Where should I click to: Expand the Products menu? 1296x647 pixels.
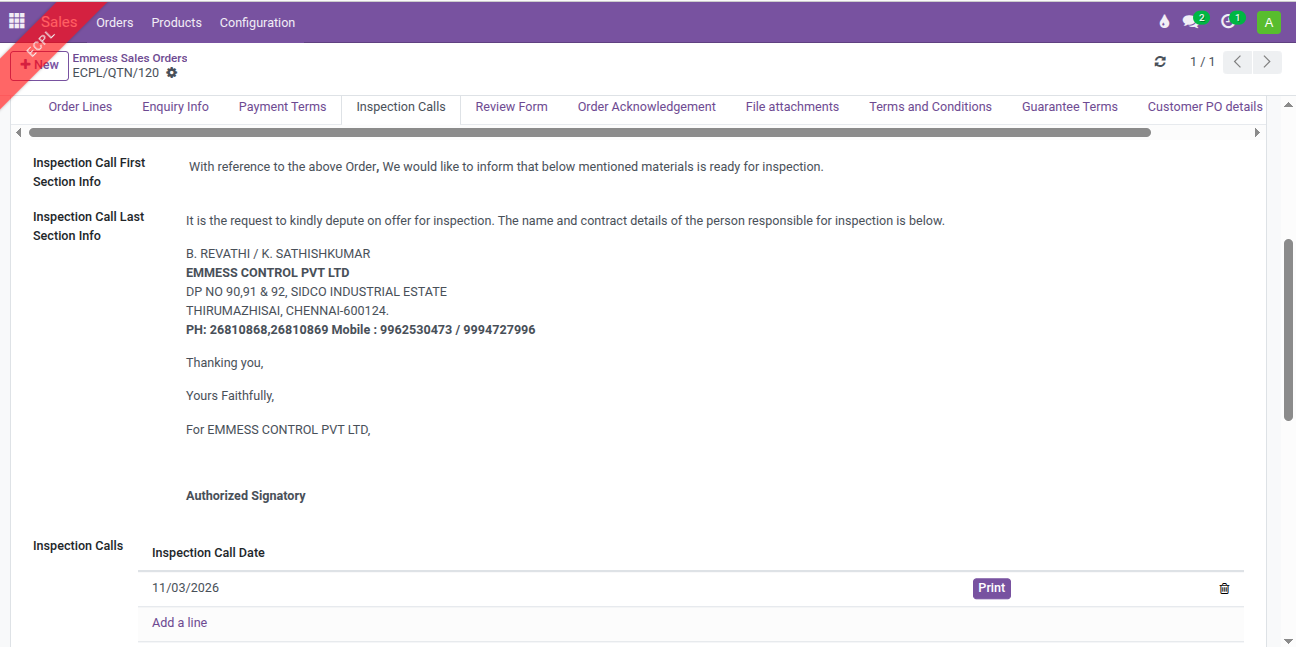click(176, 22)
